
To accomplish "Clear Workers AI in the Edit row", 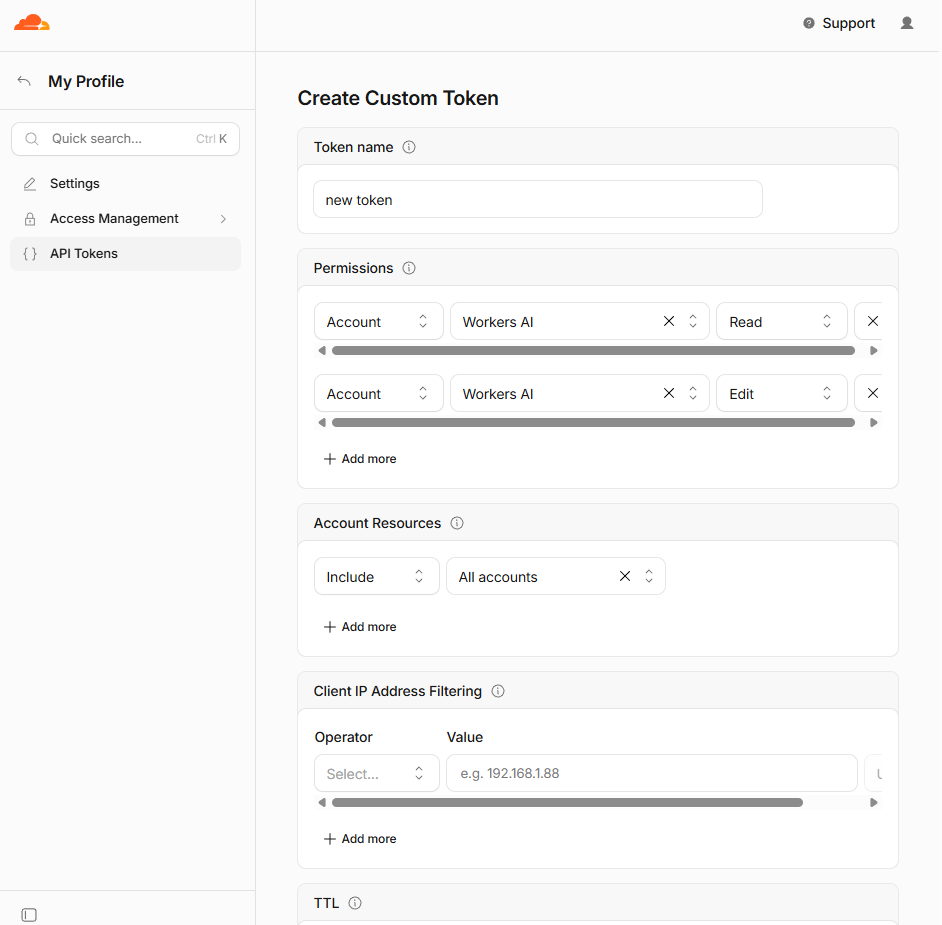I will [x=669, y=393].
